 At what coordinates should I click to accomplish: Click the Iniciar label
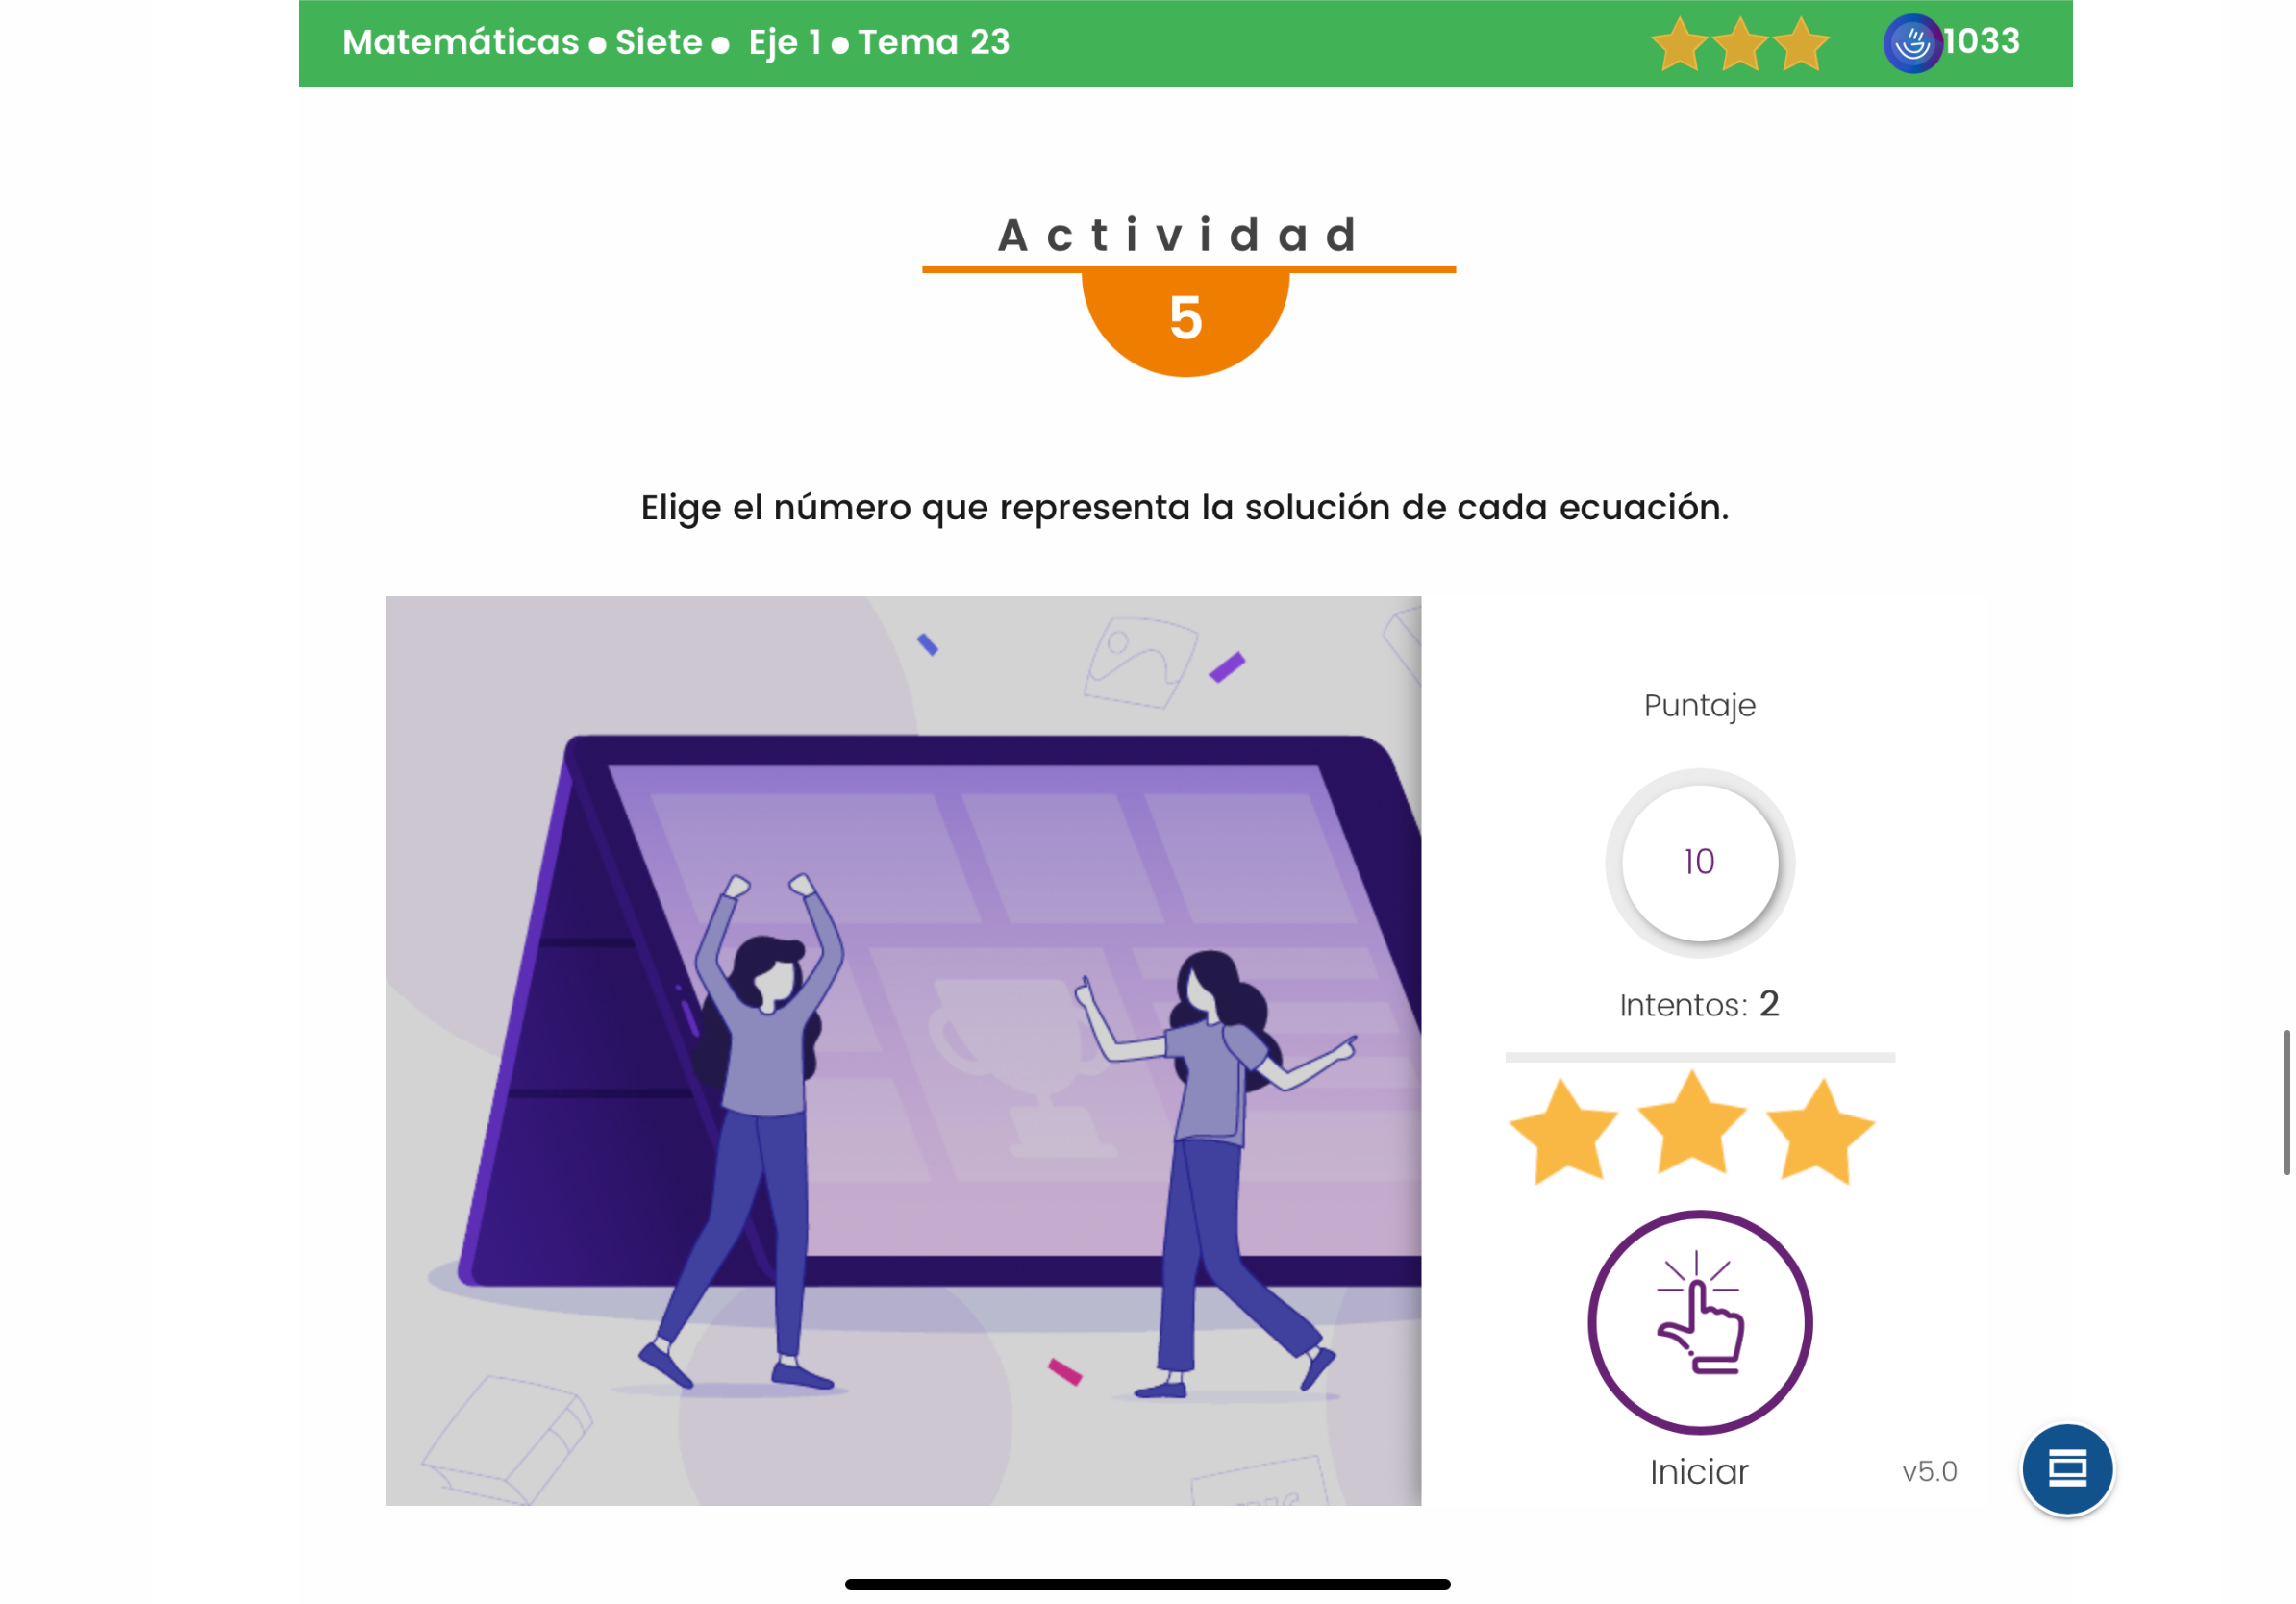(1699, 1471)
